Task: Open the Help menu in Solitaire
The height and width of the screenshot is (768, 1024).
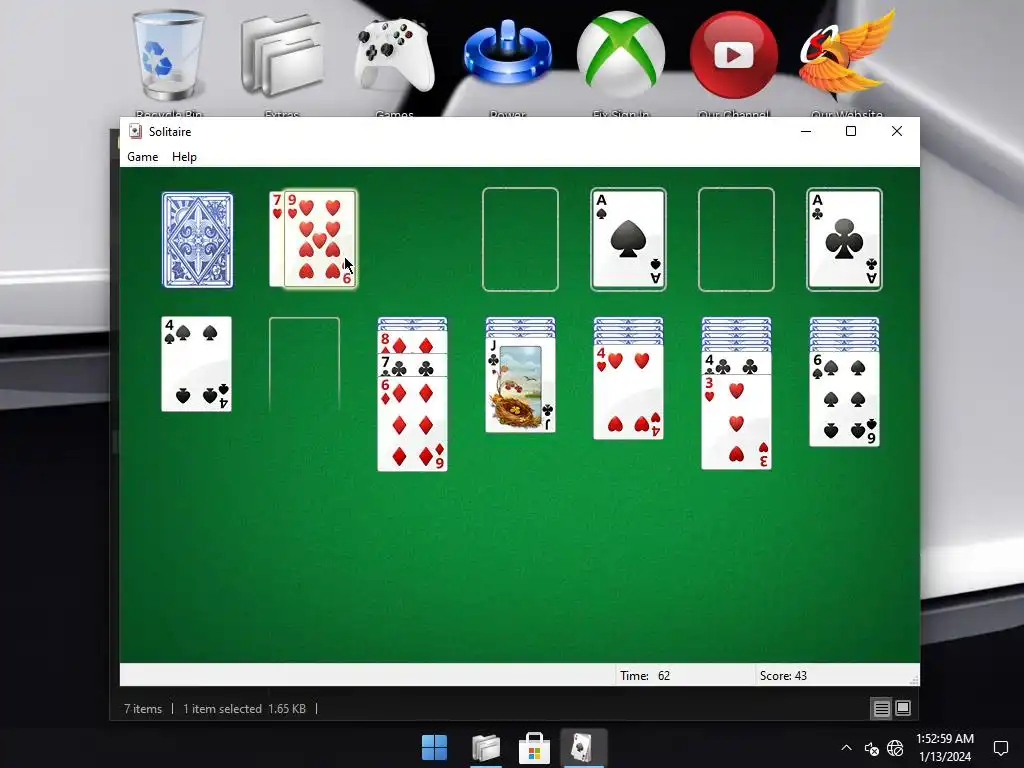Action: (184, 157)
